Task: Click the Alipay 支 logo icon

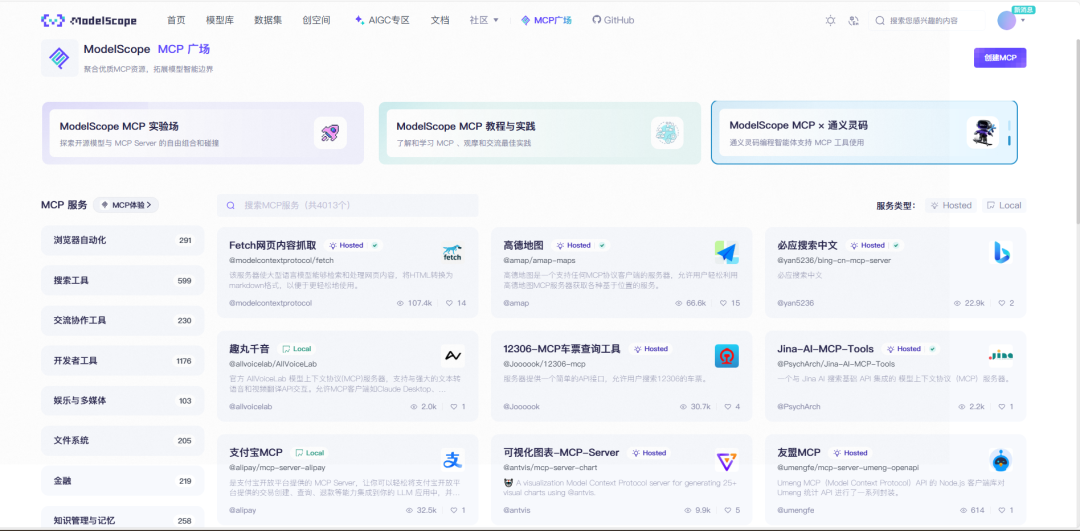Action: (x=452, y=459)
